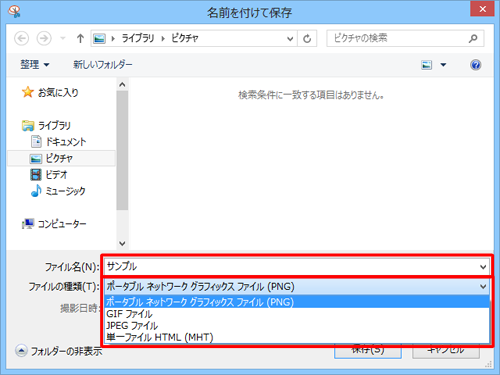Click the navigation pane scroll-up arrow

122,85
